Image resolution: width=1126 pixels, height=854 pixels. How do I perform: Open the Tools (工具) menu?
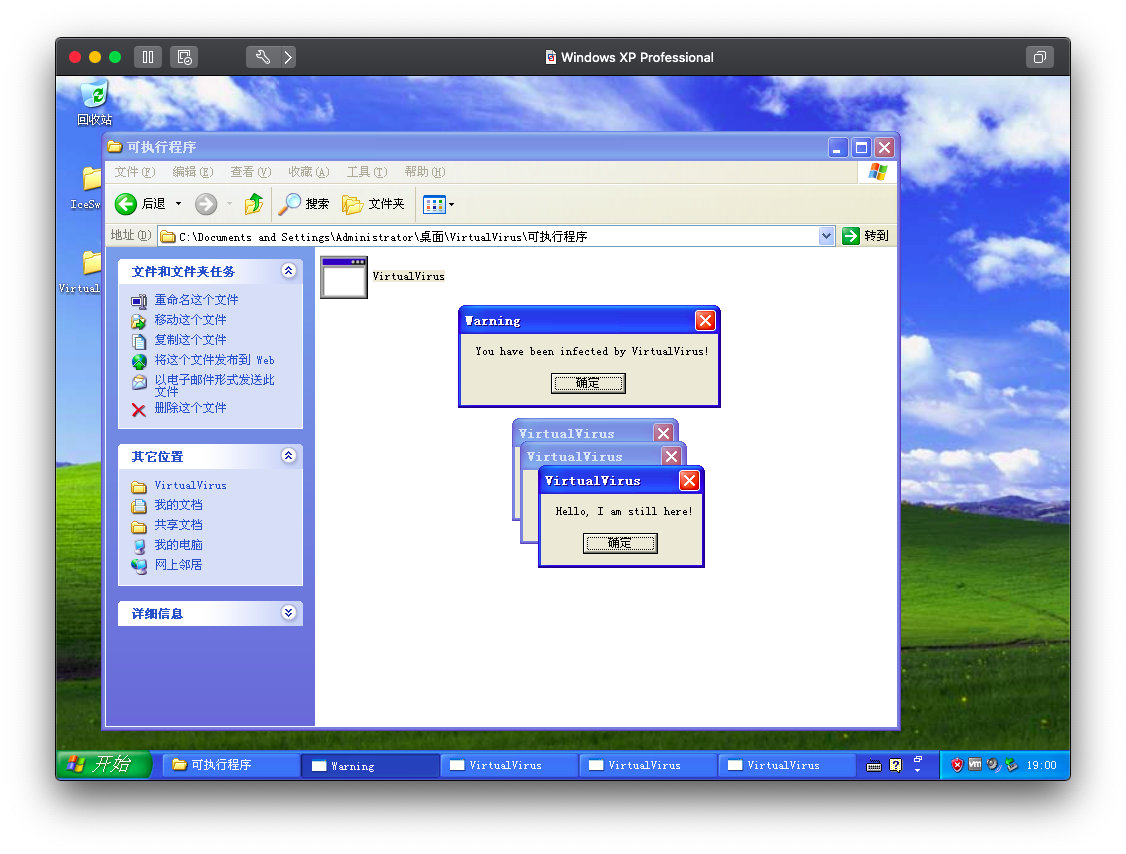pos(366,172)
